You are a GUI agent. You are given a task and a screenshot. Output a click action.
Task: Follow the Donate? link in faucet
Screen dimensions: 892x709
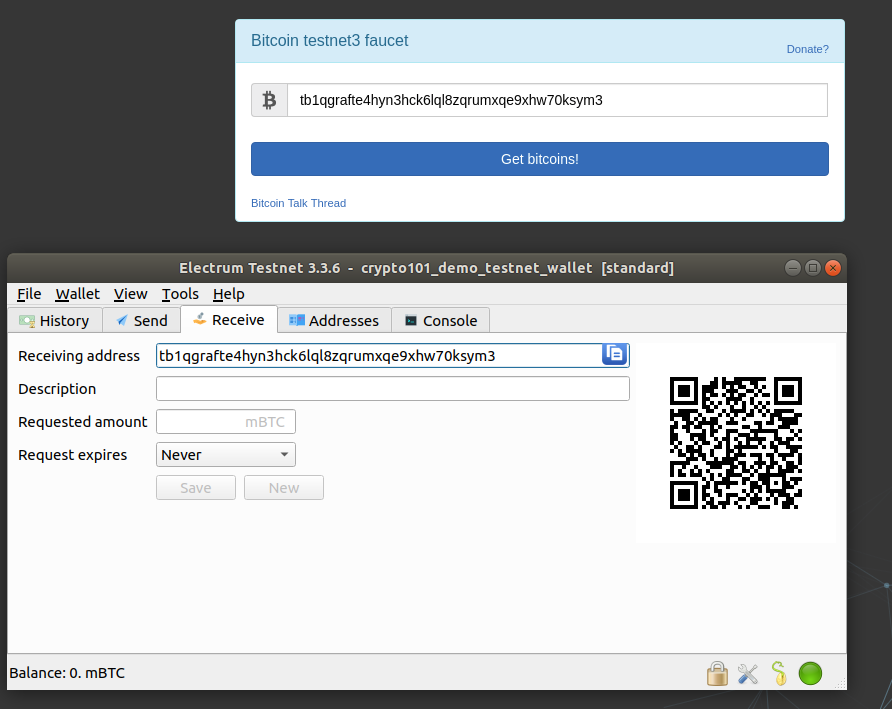pyautogui.click(x=807, y=49)
